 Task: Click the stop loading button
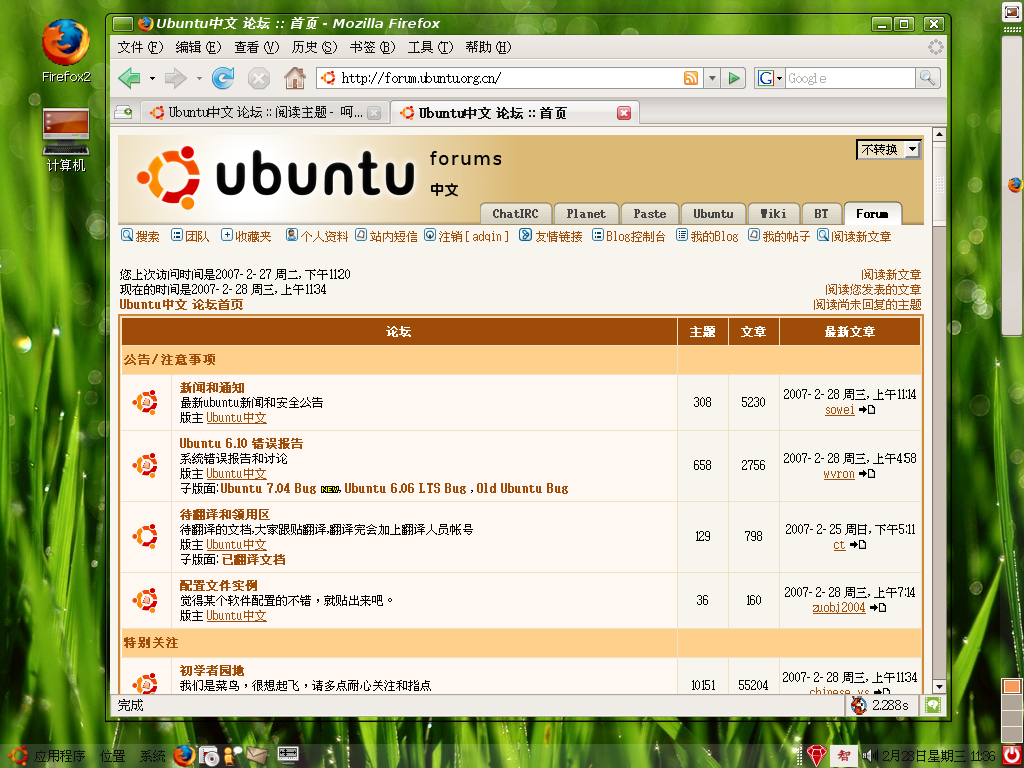[x=259, y=79]
